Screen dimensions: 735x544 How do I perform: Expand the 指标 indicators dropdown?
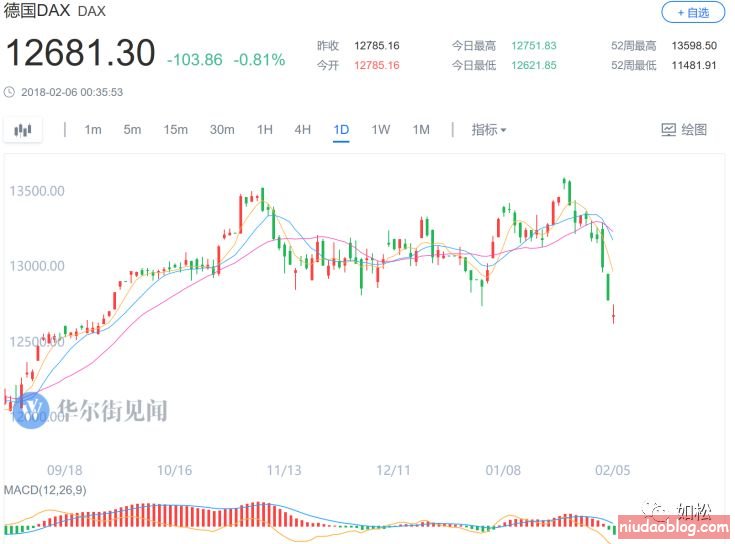click(488, 129)
